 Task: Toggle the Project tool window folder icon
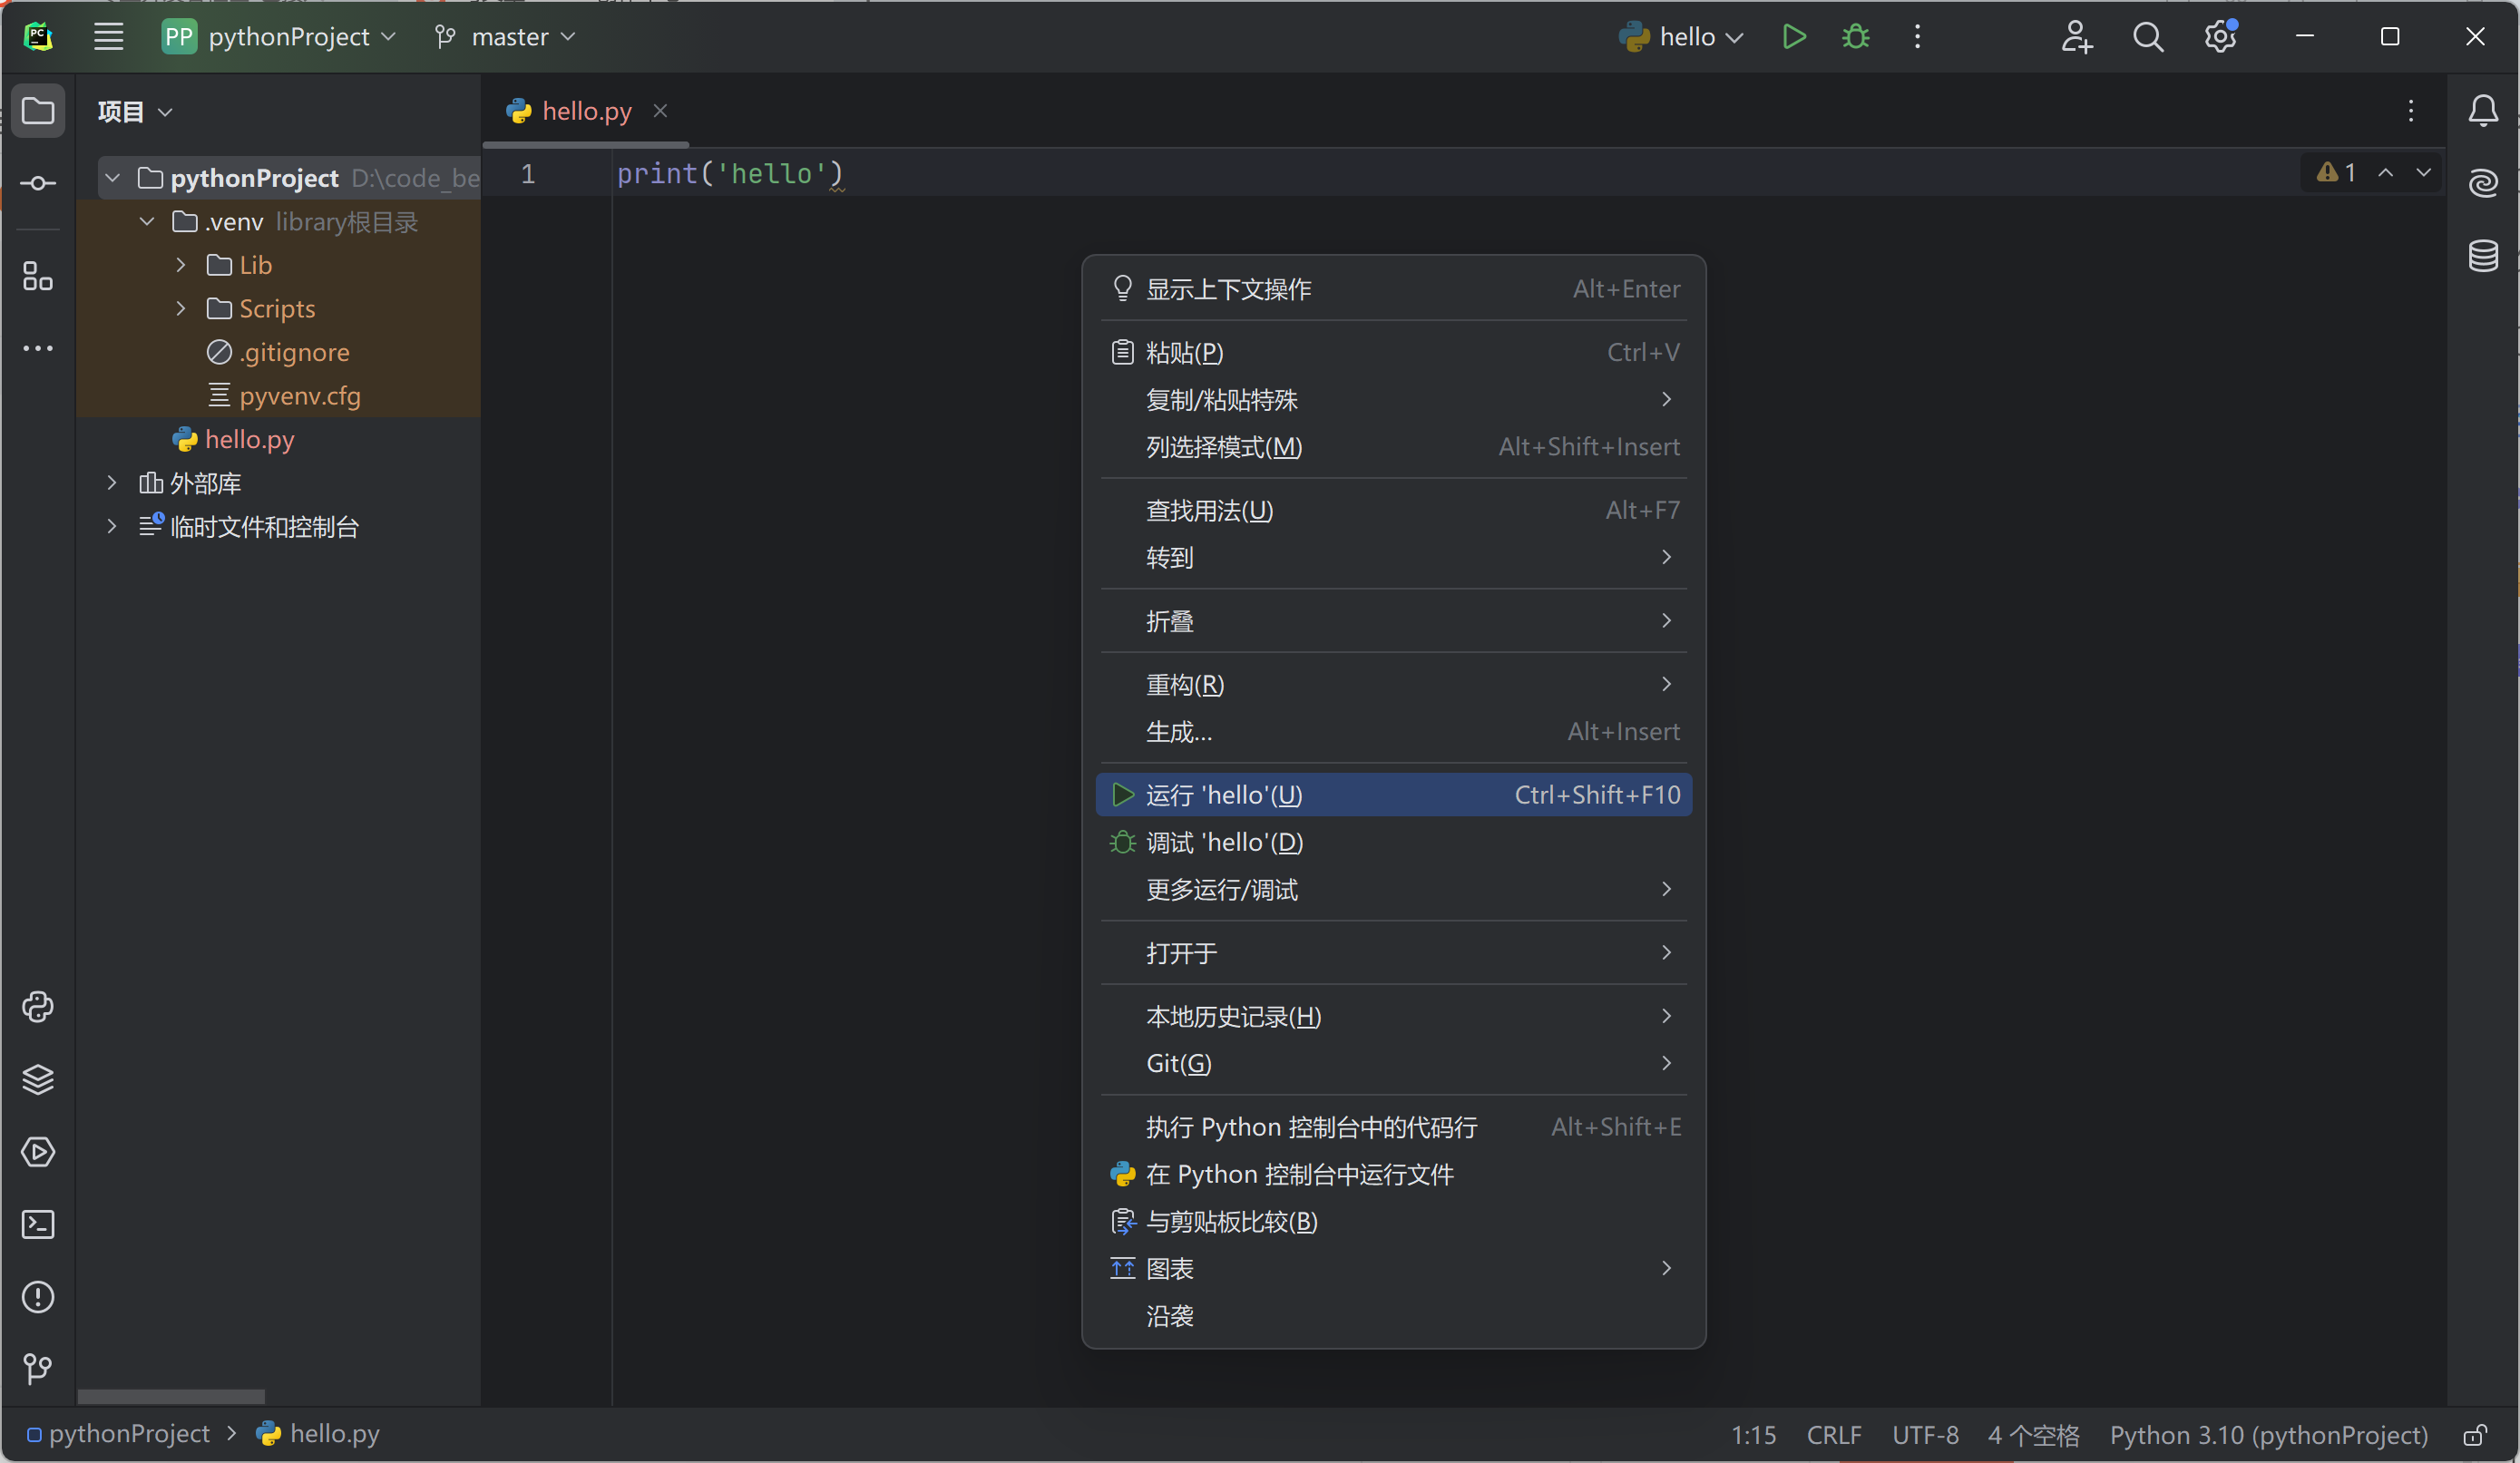coord(38,110)
